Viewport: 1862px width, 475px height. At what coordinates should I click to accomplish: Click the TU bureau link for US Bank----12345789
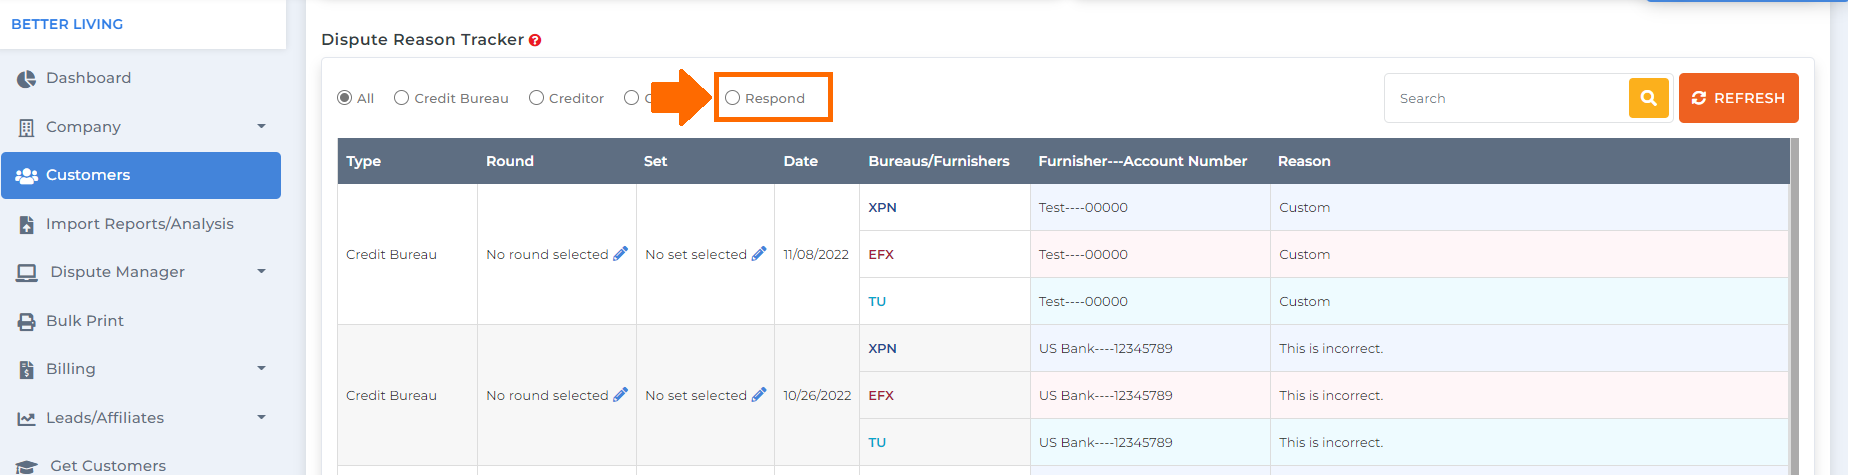pos(877,443)
